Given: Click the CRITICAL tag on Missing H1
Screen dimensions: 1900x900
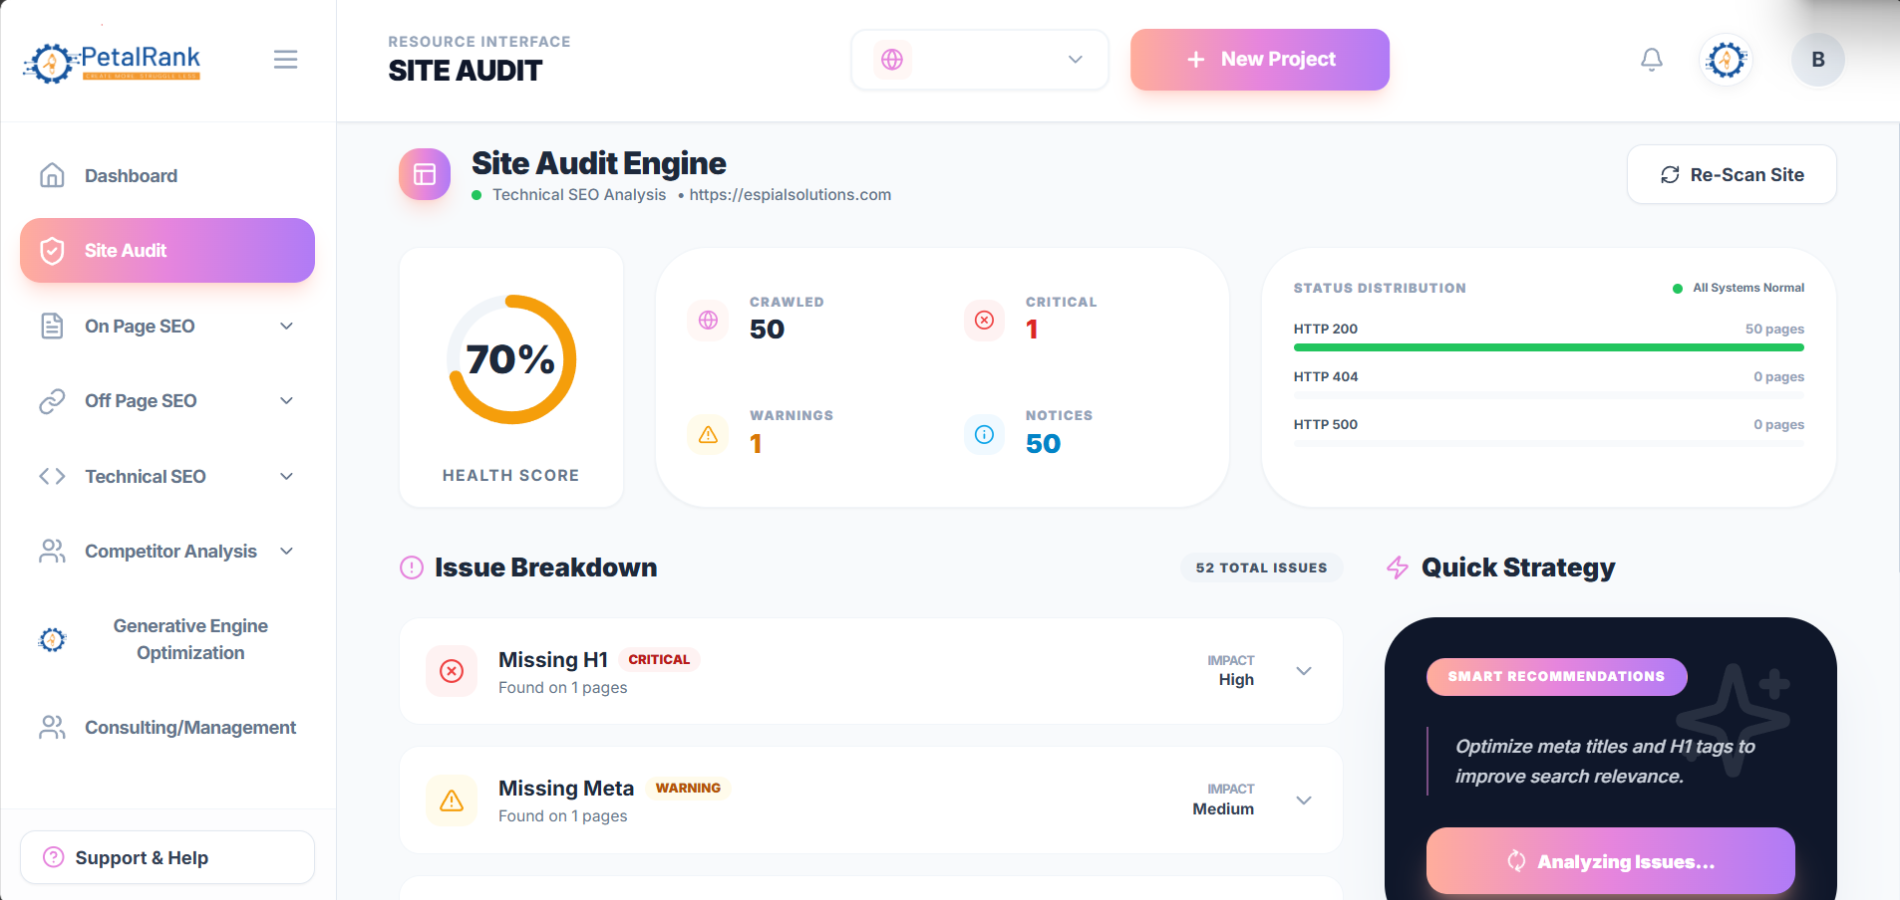Looking at the screenshot, I should point(659,660).
